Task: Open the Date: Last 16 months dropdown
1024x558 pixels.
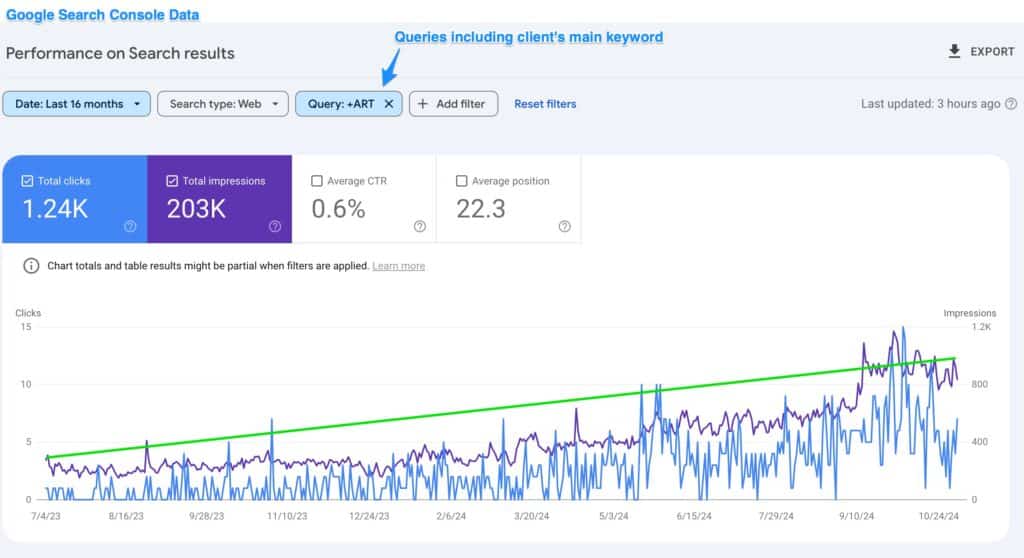Action: click(77, 104)
